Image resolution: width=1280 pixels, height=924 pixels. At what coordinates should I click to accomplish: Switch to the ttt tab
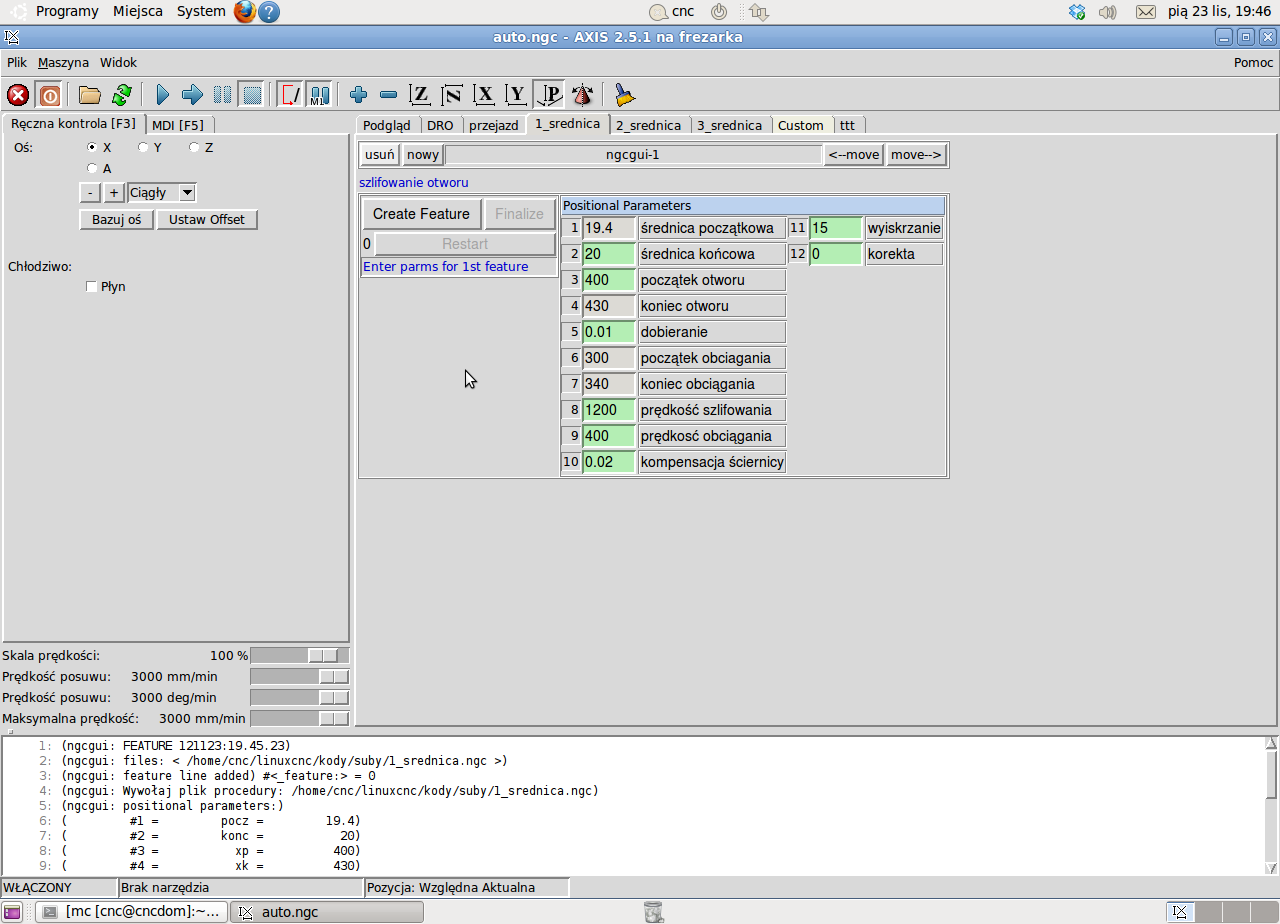(x=848, y=125)
